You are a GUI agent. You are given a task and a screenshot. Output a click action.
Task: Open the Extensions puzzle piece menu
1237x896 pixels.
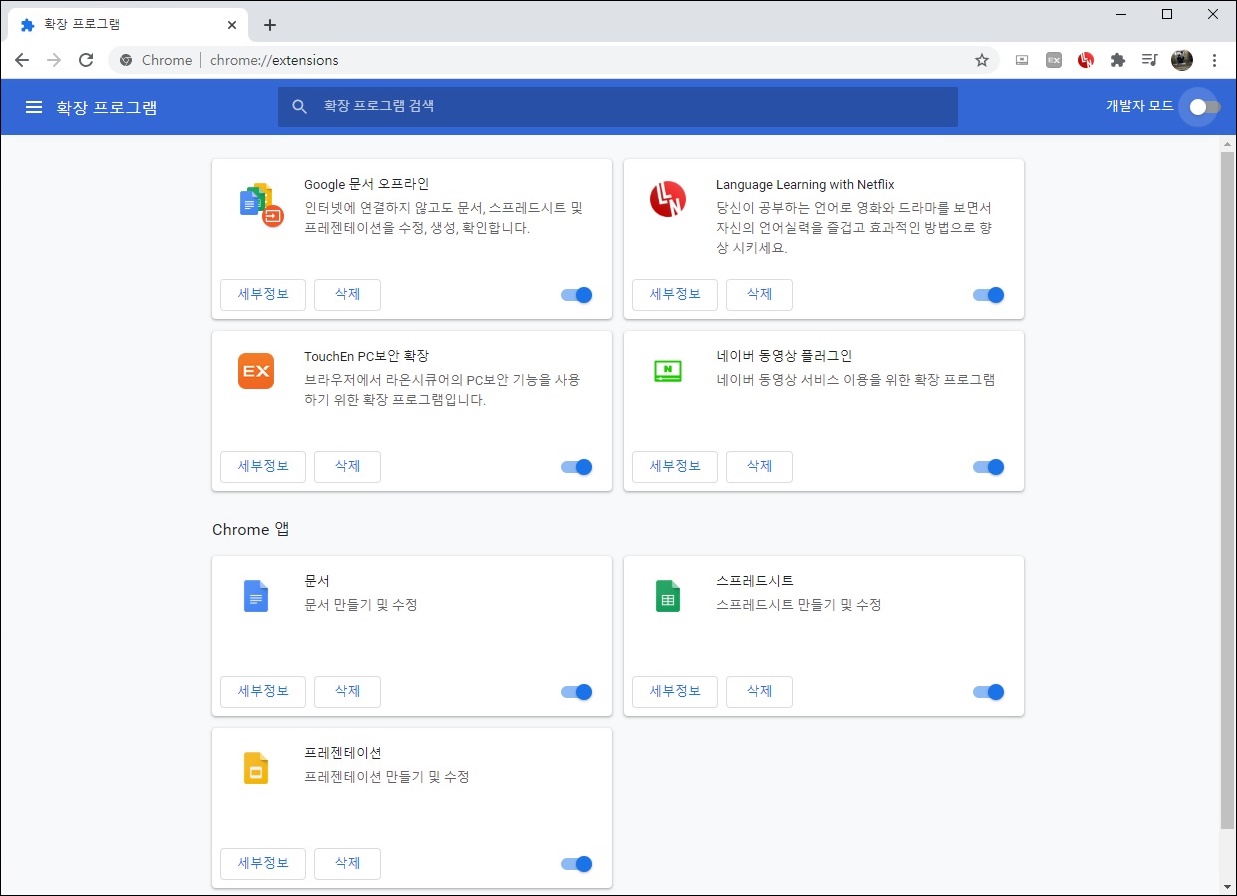[x=1118, y=60]
